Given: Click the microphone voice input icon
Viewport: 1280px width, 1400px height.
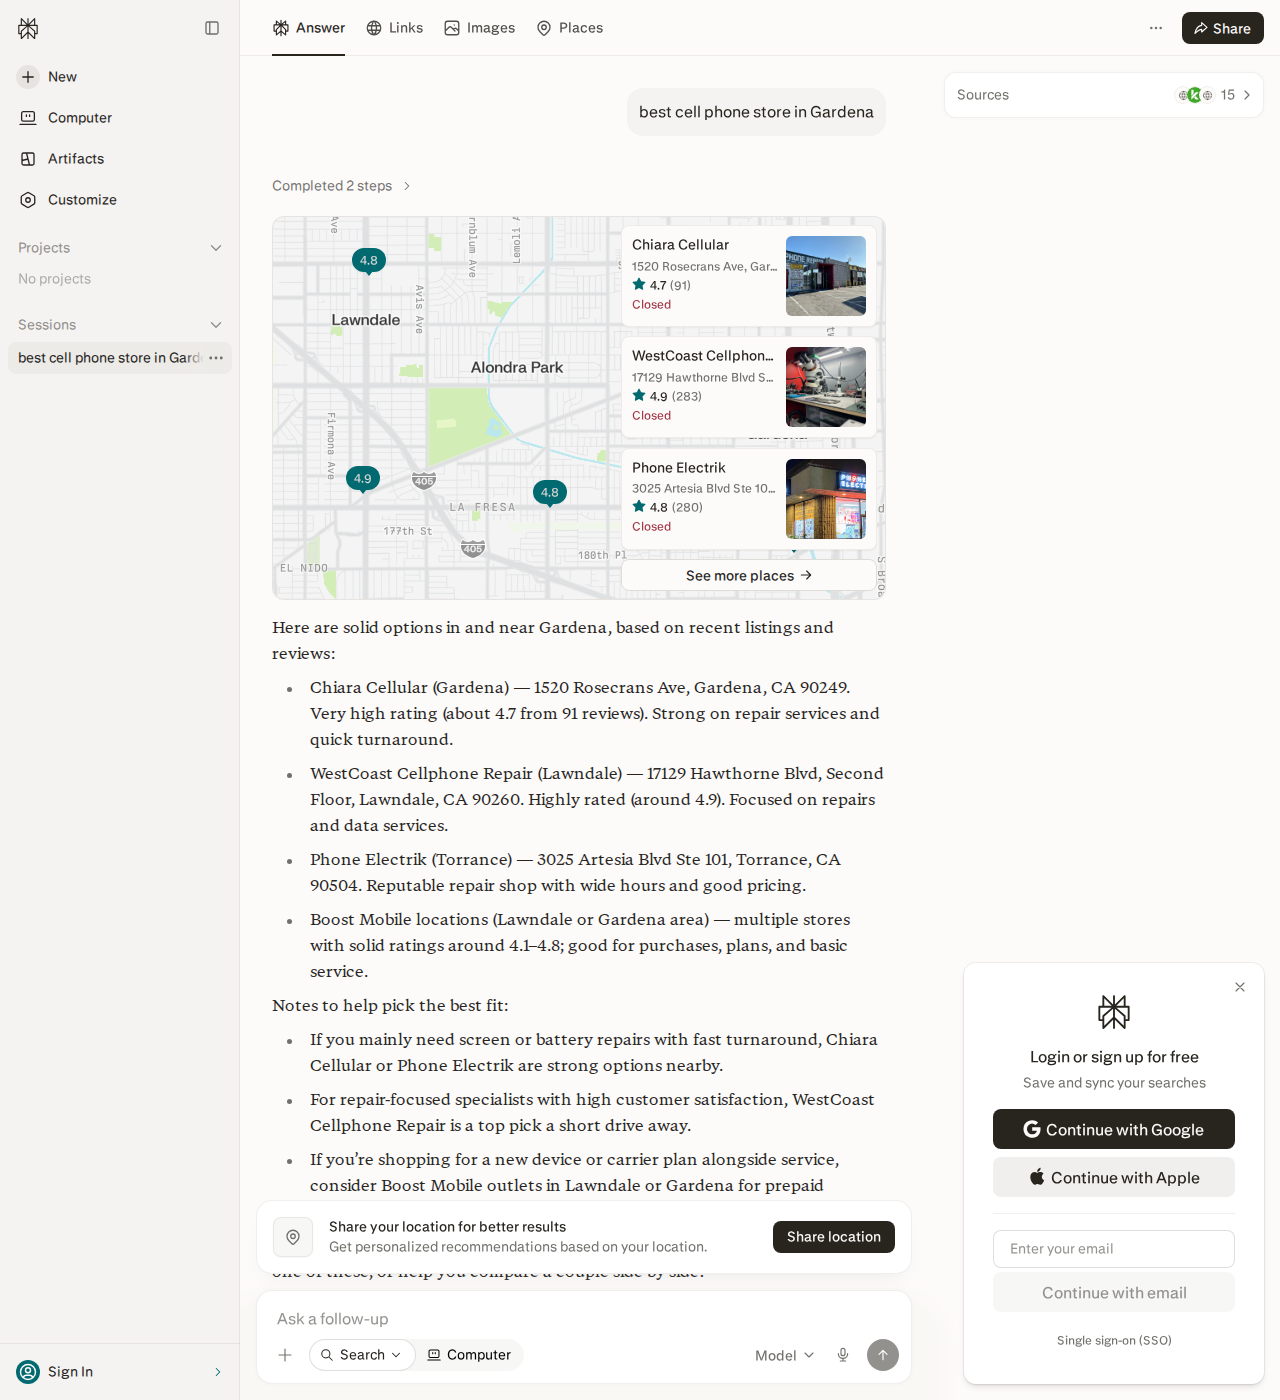Looking at the screenshot, I should (x=843, y=1355).
